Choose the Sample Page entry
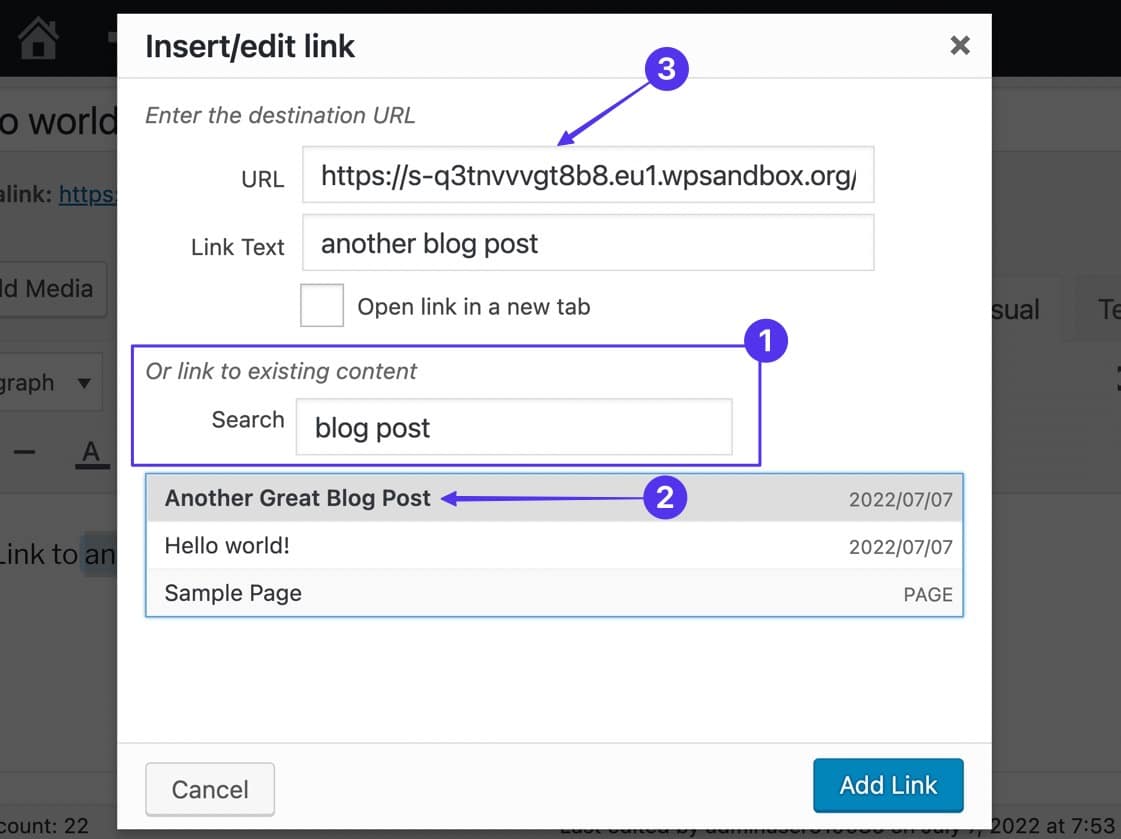The height and width of the screenshot is (839, 1121). [232, 593]
